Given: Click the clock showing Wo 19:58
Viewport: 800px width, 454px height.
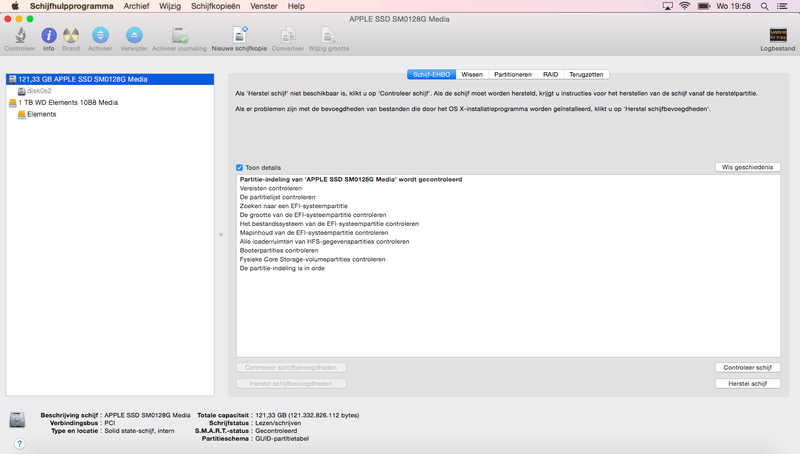Looking at the screenshot, I should coord(733,6).
